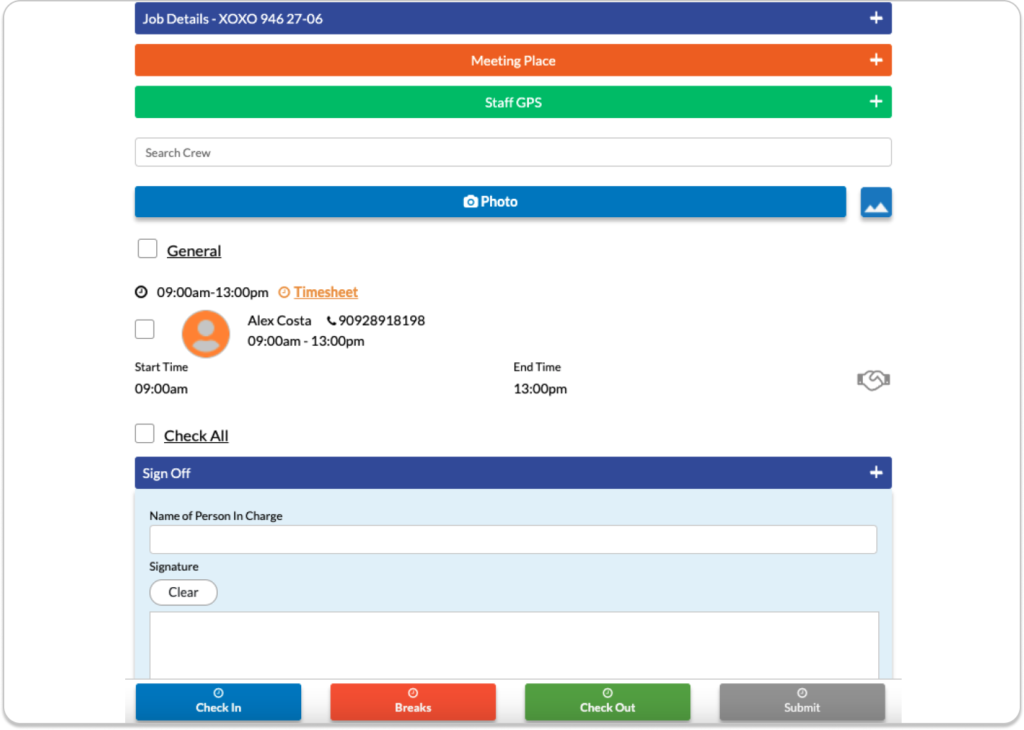Collapse the Sign Off panel

pyautogui.click(x=876, y=472)
